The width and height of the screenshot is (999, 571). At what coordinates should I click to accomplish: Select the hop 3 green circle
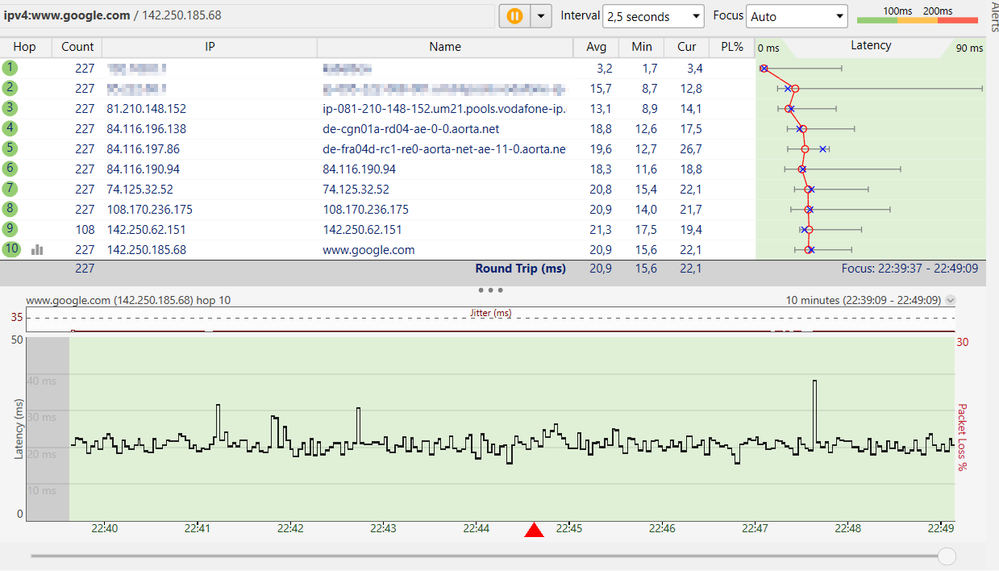point(10,108)
